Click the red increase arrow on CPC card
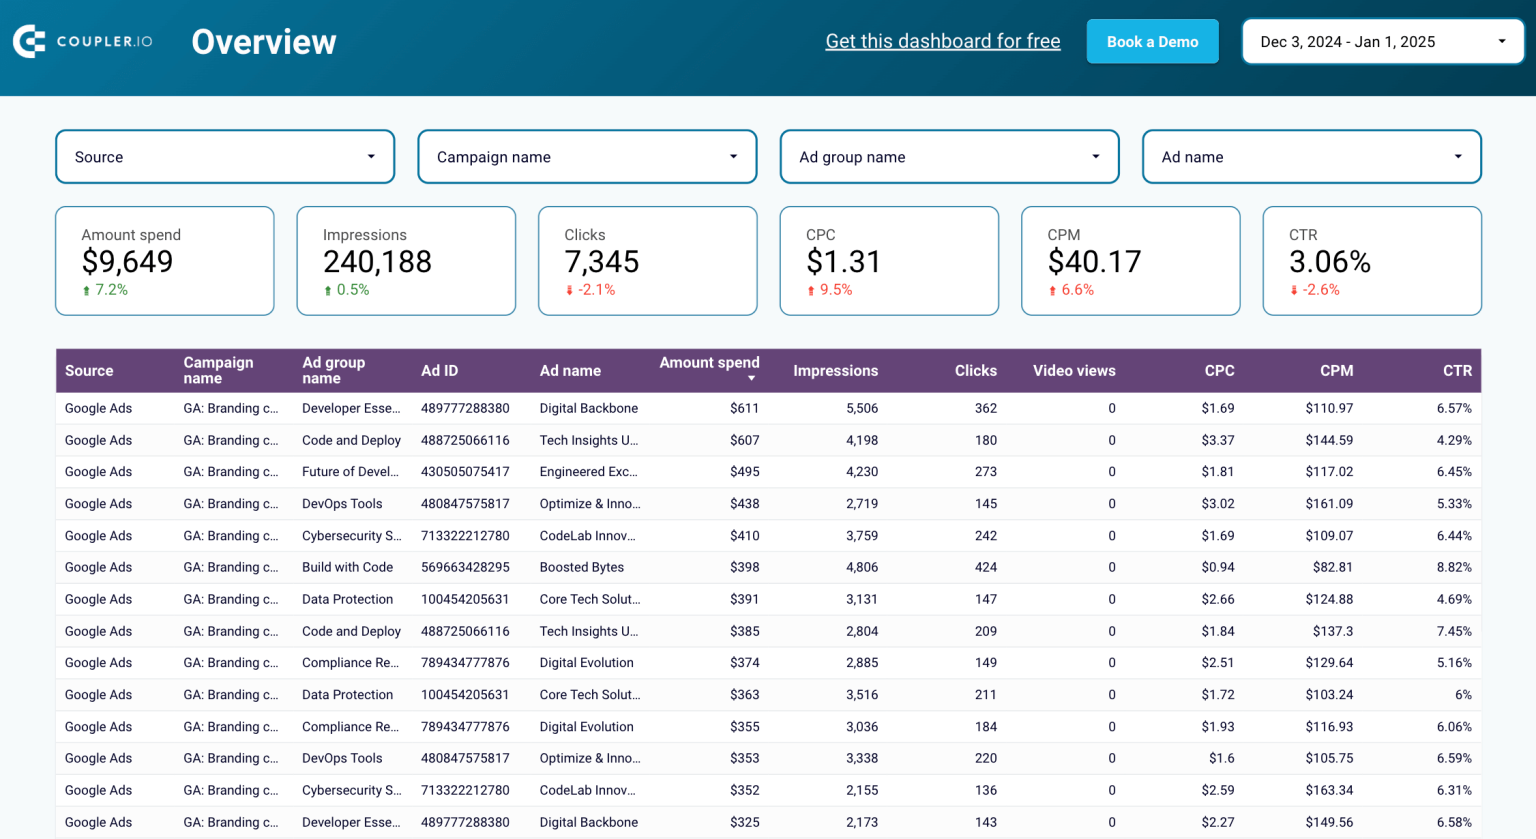The width and height of the screenshot is (1536, 839). click(812, 289)
